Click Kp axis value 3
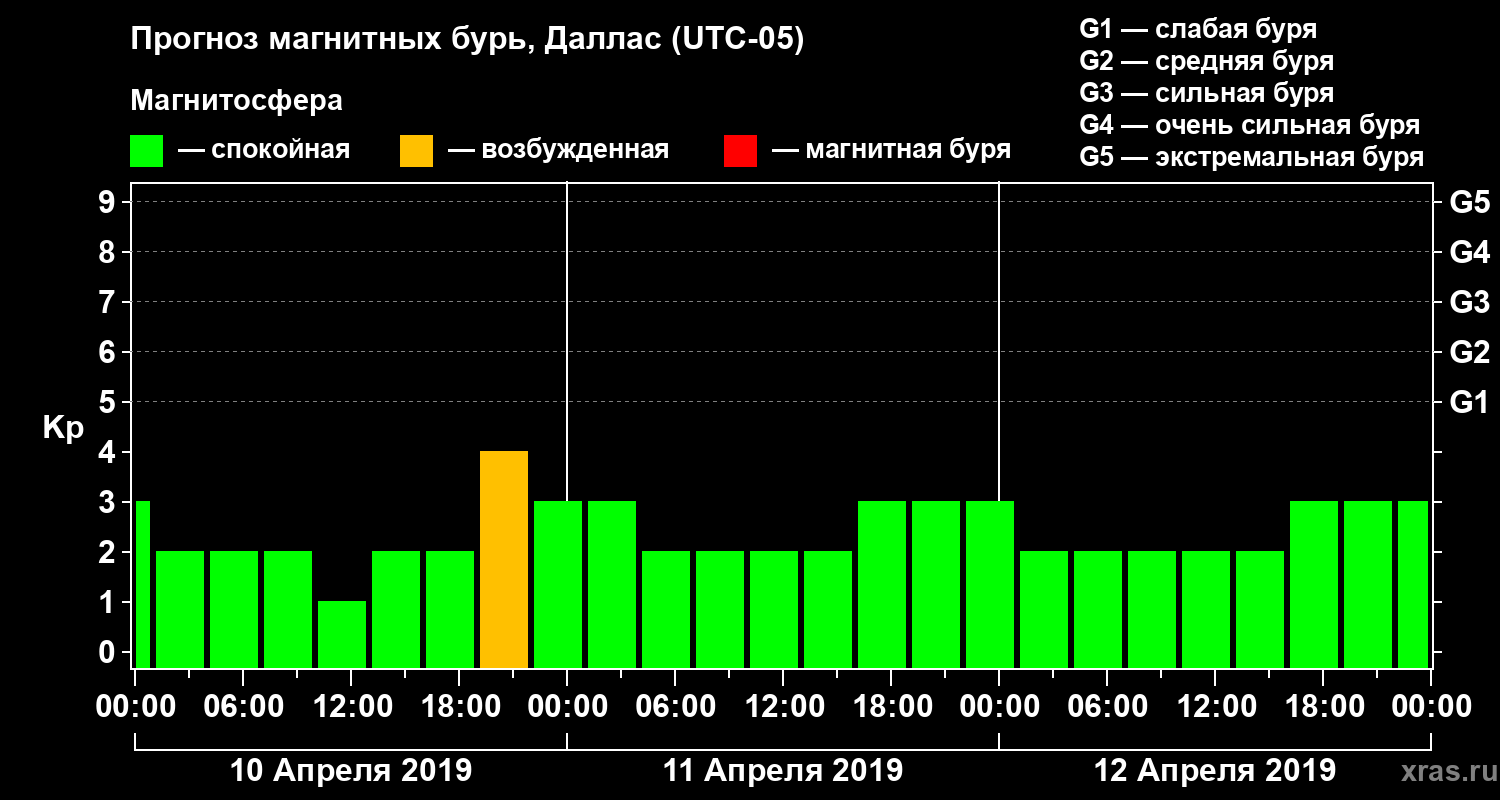The height and width of the screenshot is (800, 1500). tap(109, 502)
